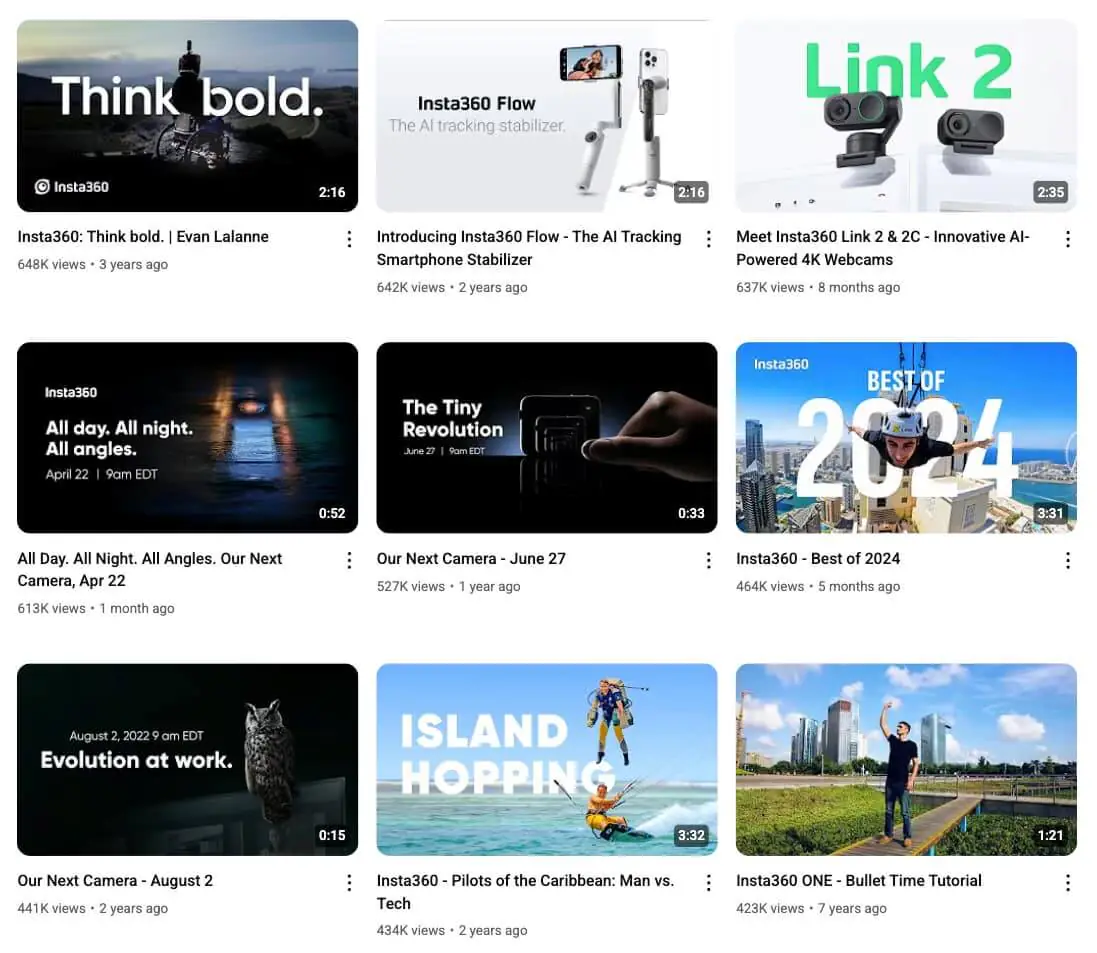
Task: Open options menu for Bullet Time Tutorial video
Action: 1068,883
